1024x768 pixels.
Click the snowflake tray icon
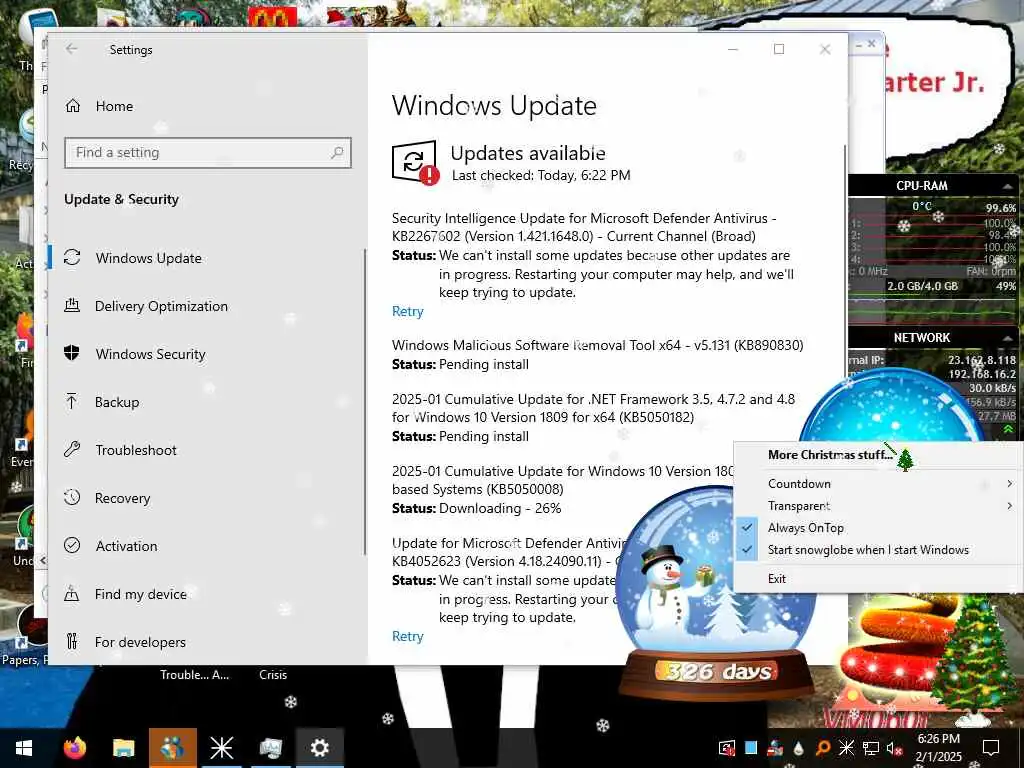tap(846, 748)
